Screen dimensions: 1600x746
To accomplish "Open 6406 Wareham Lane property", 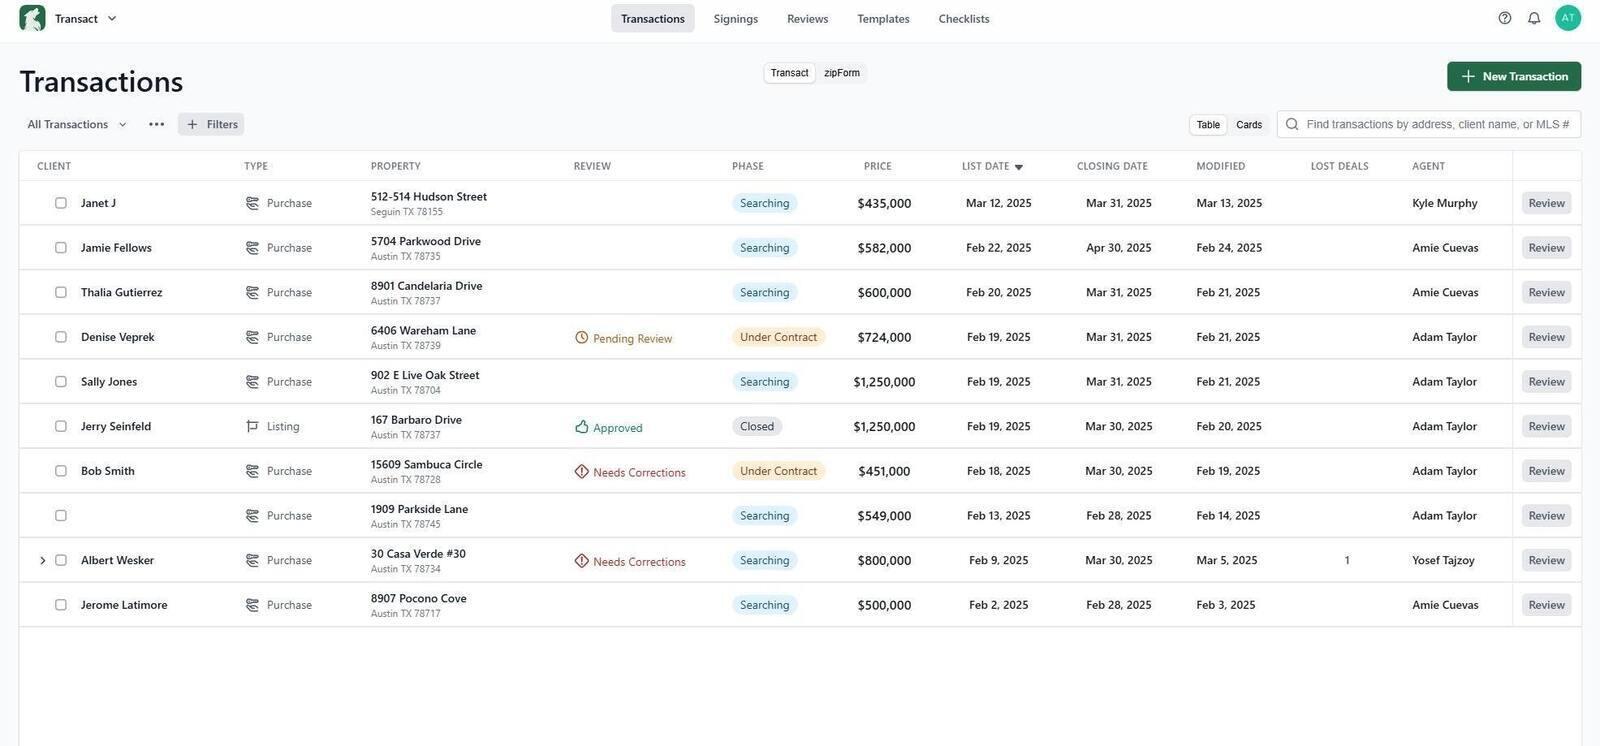I will 424,331.
